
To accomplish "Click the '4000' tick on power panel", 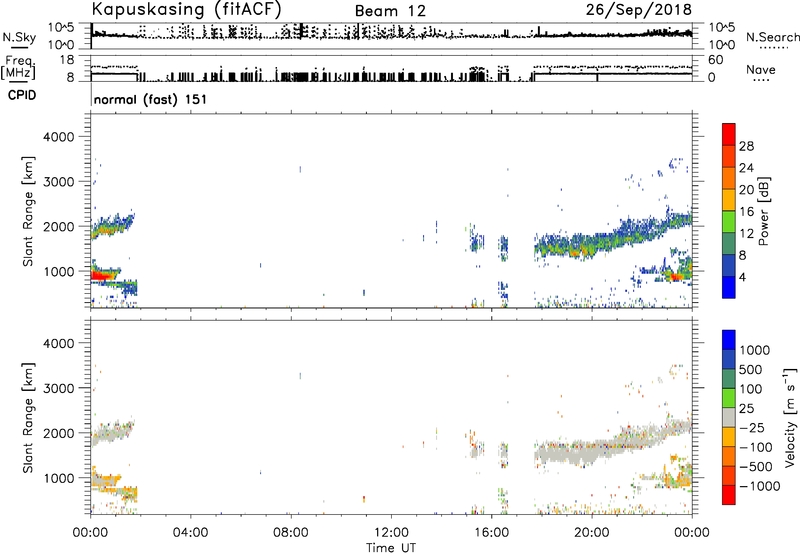I will (x=59, y=137).
